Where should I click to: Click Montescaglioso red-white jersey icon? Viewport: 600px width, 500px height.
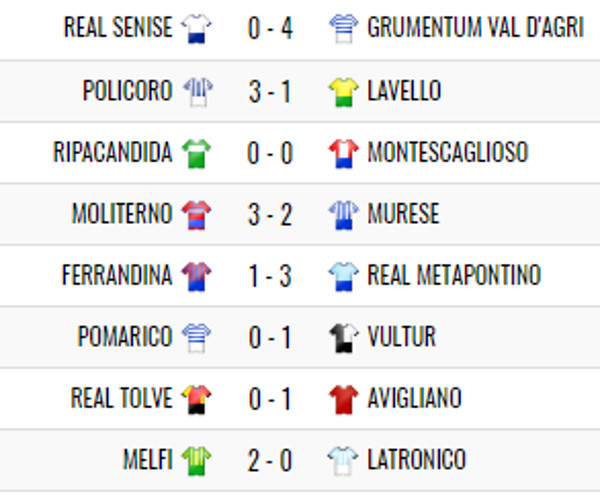[x=344, y=154]
